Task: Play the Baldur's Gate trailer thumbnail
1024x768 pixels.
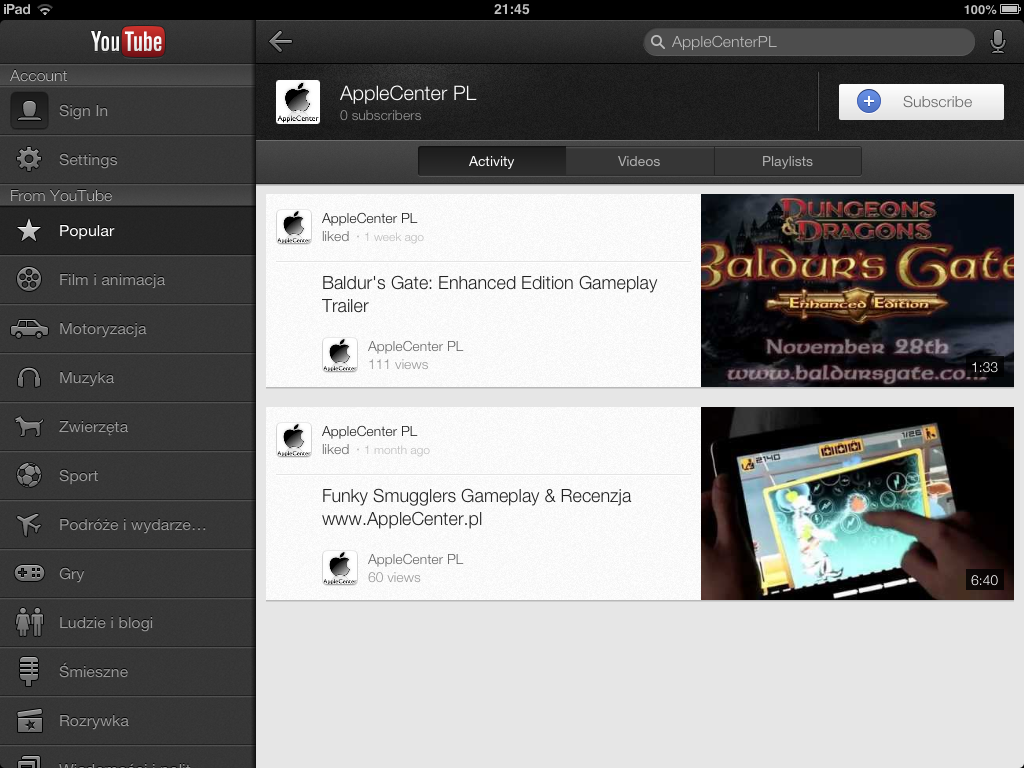Action: click(857, 291)
